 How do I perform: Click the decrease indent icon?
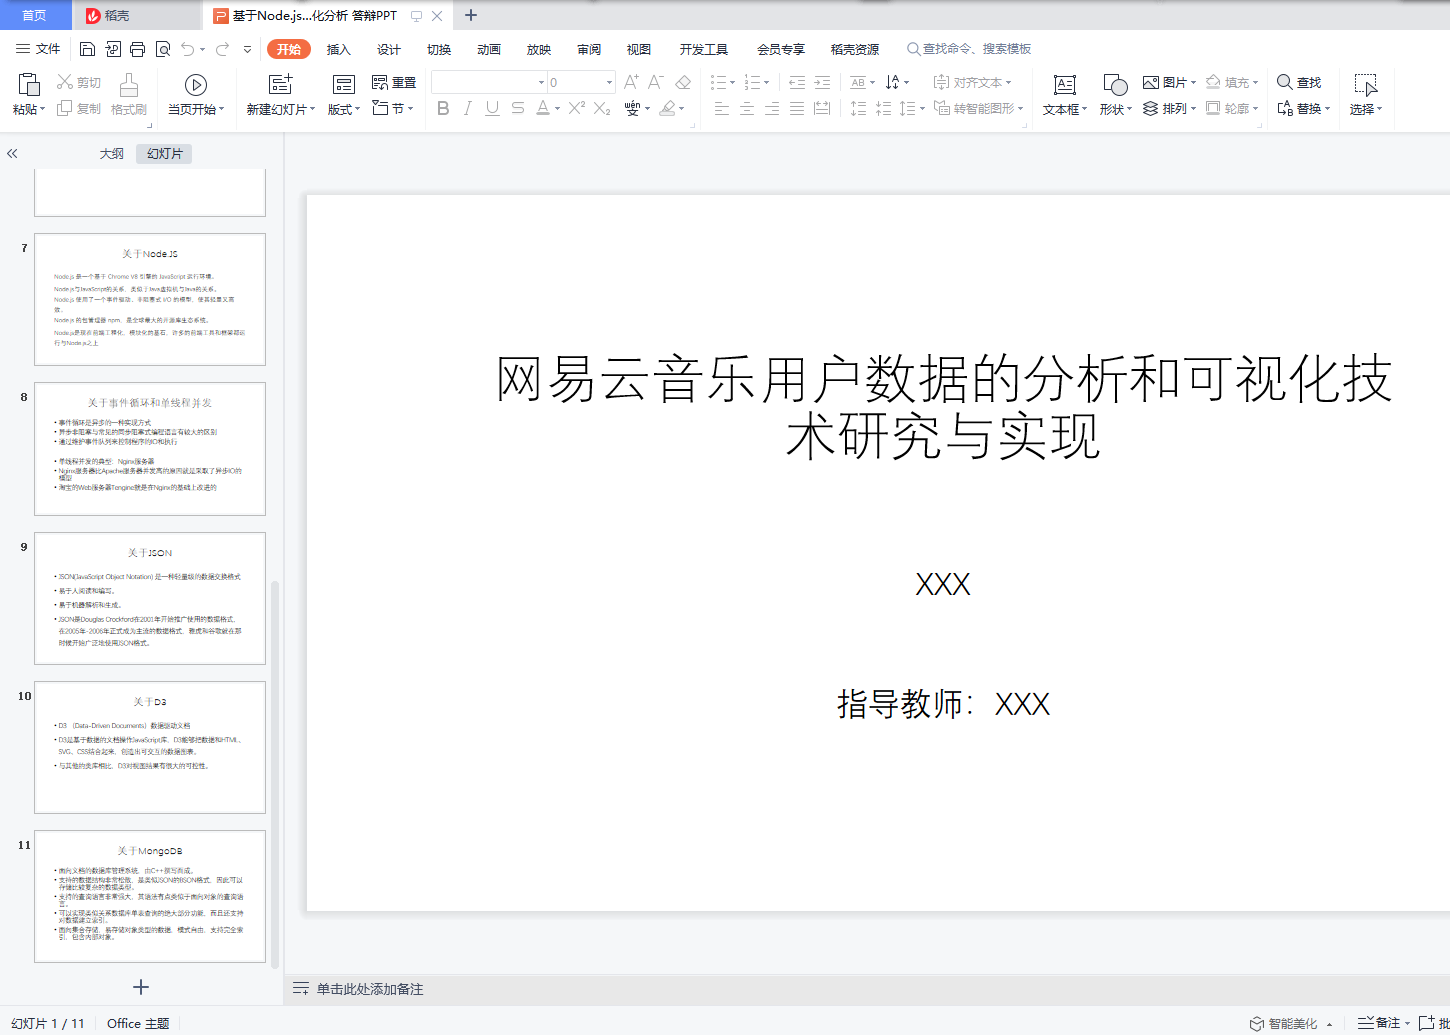point(797,82)
